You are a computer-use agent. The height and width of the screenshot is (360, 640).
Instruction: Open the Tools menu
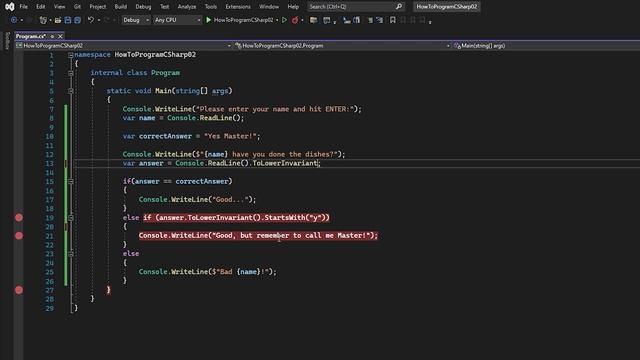(x=211, y=7)
